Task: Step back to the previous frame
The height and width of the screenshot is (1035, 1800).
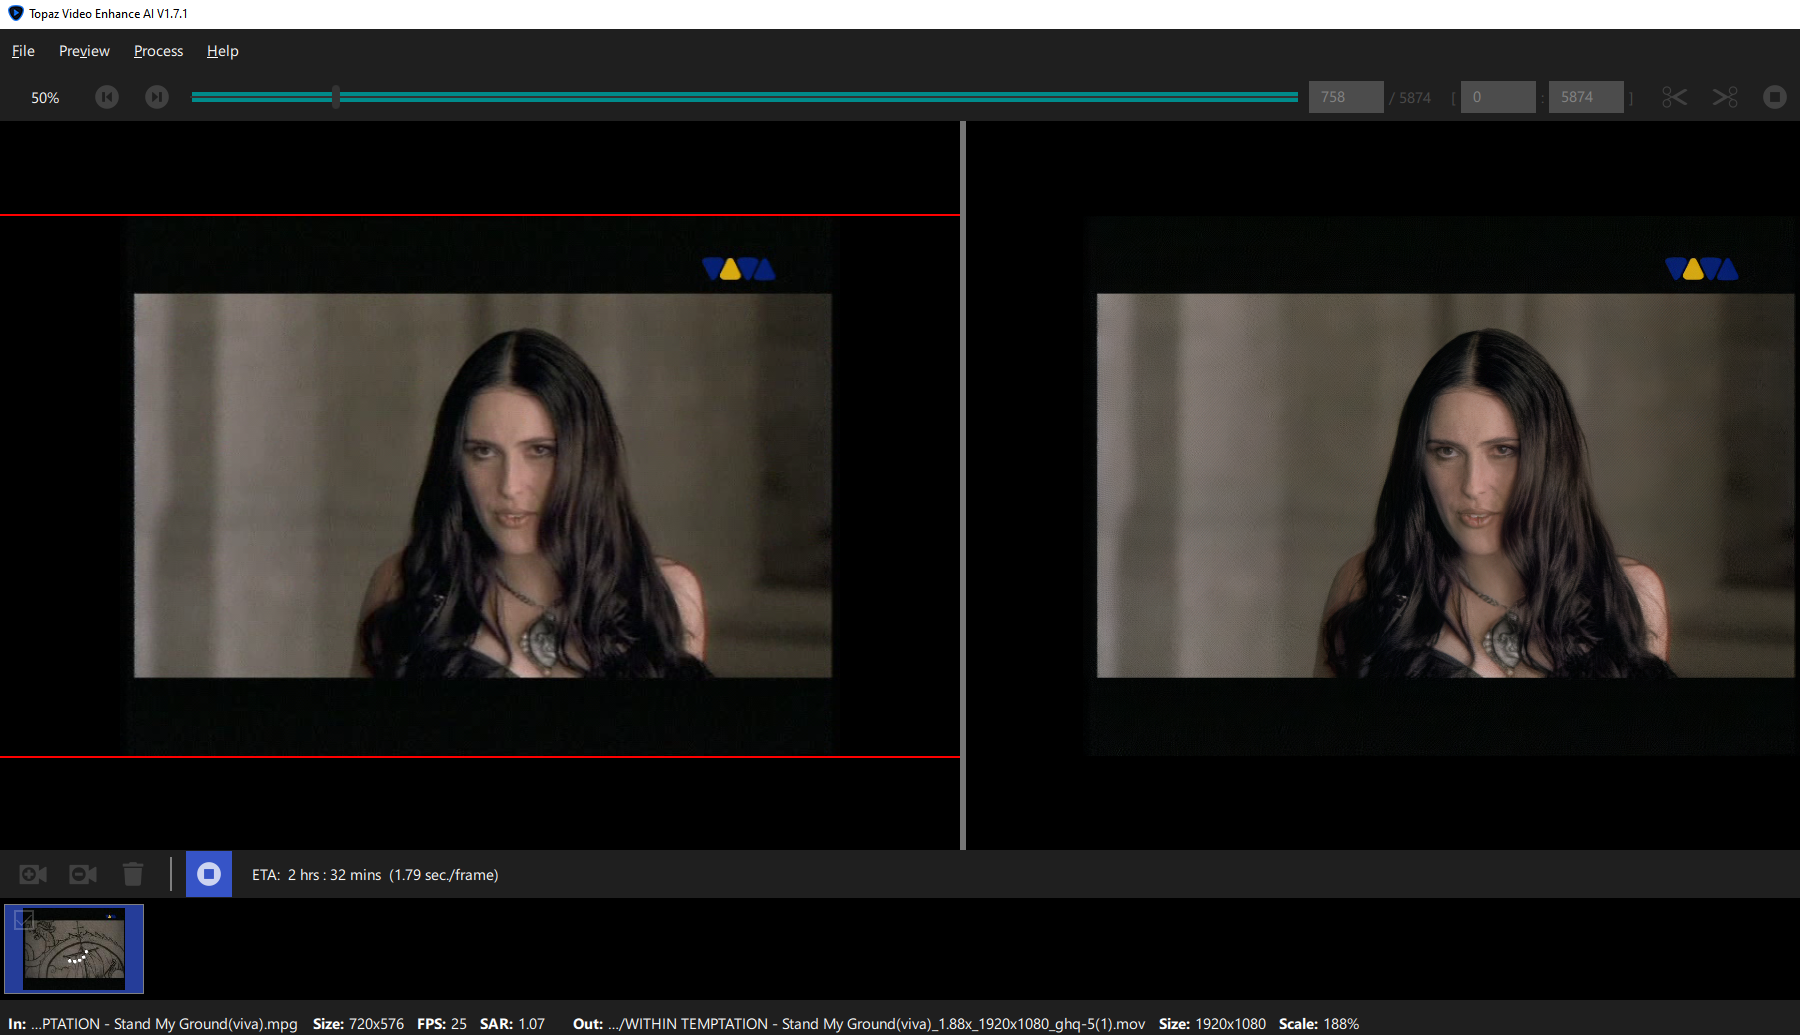Action: click(107, 97)
